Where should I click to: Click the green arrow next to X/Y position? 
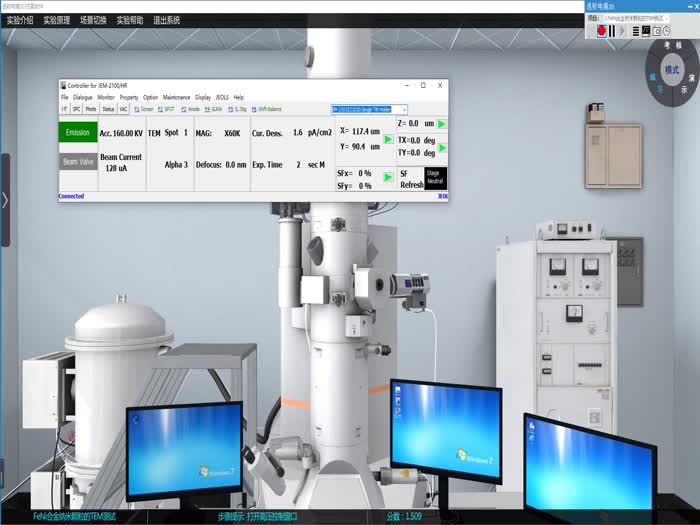click(x=388, y=139)
